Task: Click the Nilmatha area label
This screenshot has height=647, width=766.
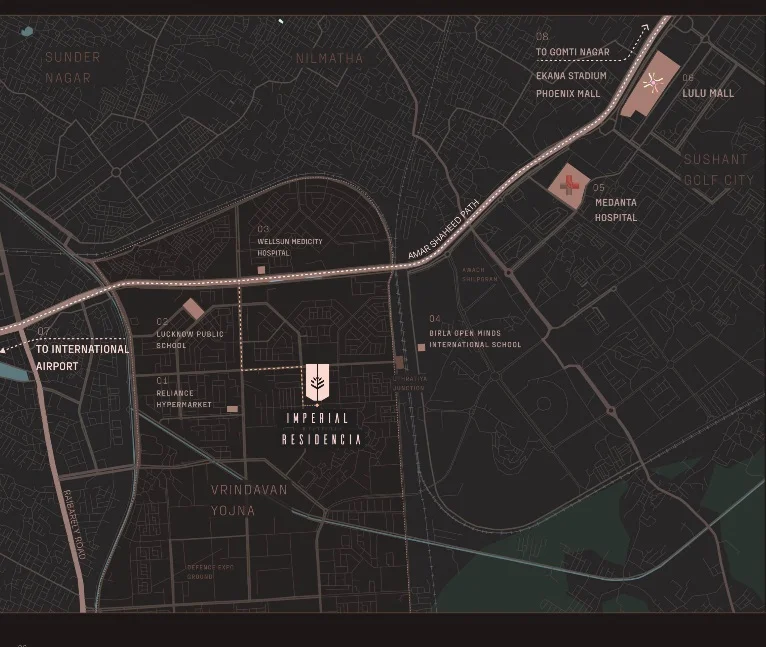Action: click(329, 58)
